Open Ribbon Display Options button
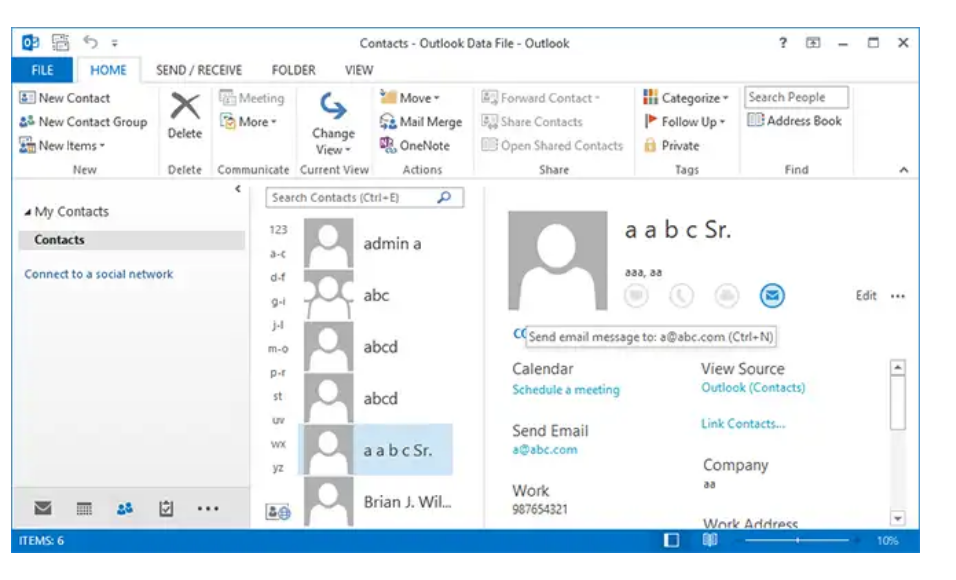This screenshot has width=956, height=580. (x=813, y=43)
